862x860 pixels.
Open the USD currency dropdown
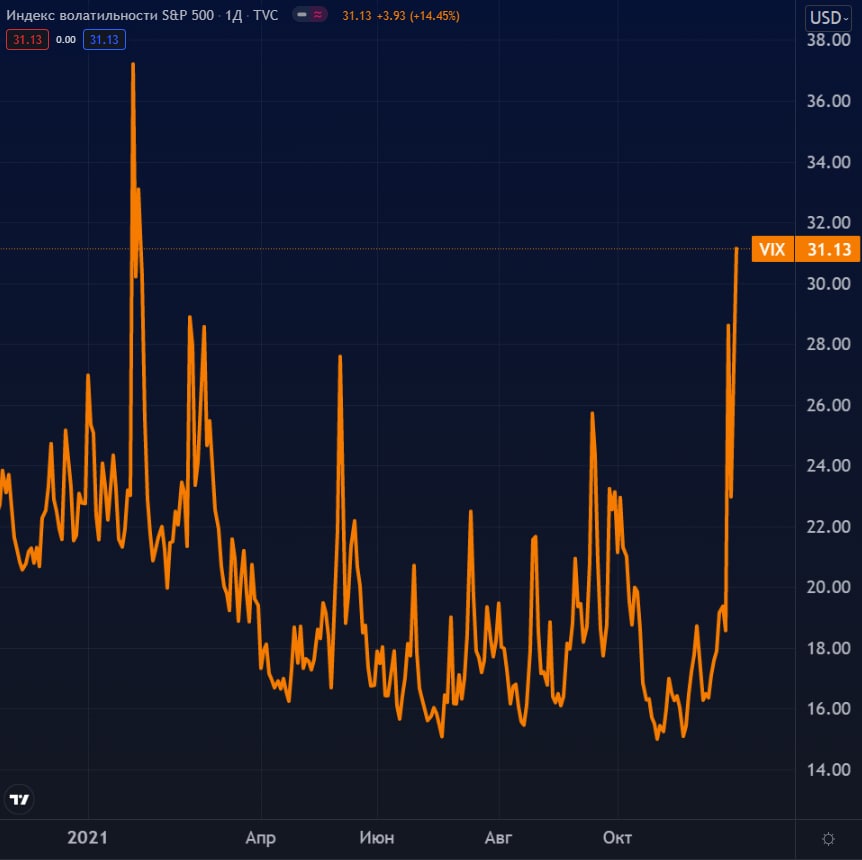tap(828, 18)
